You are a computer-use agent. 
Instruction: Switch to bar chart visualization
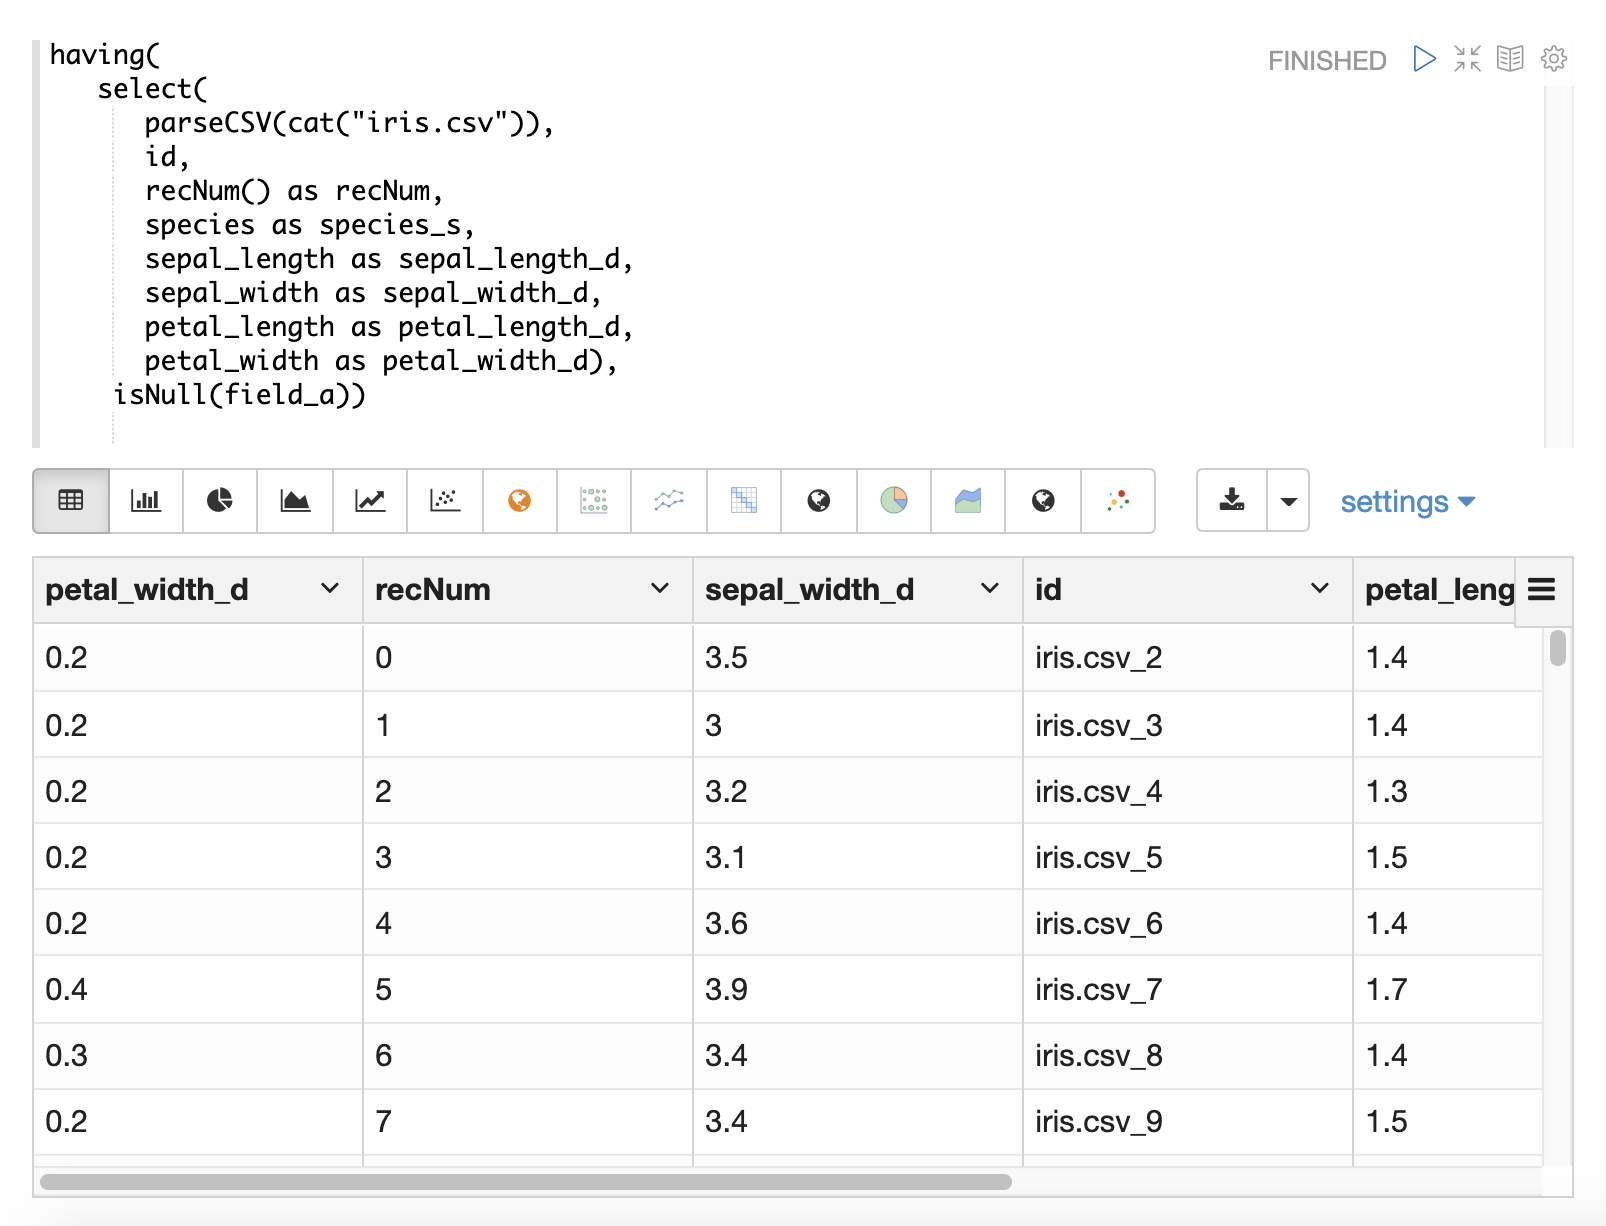tap(146, 501)
